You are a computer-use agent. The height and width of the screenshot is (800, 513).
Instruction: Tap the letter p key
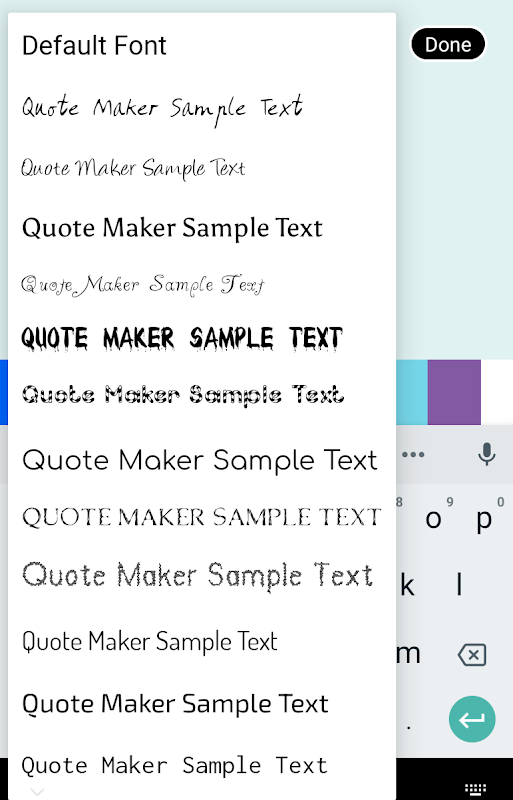coord(483,519)
